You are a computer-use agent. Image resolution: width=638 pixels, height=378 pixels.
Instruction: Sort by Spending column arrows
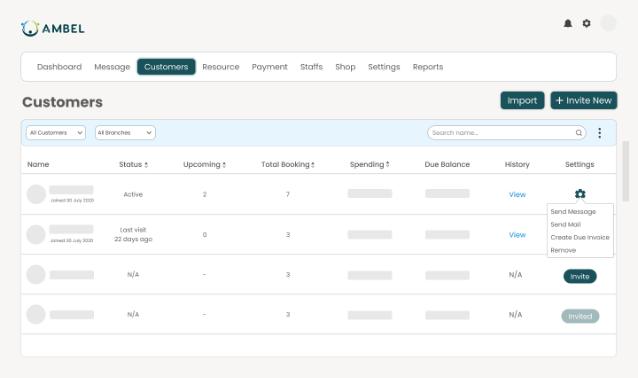pyautogui.click(x=387, y=164)
